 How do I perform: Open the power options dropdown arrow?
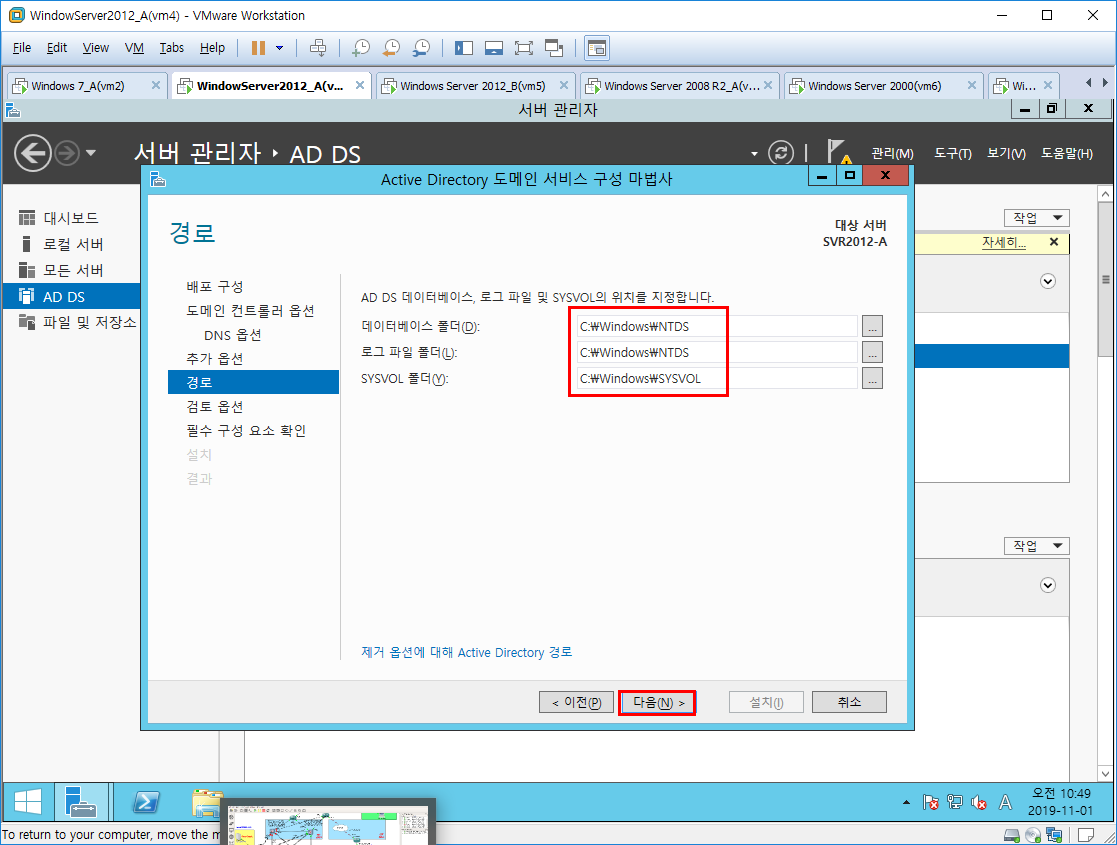pos(279,48)
